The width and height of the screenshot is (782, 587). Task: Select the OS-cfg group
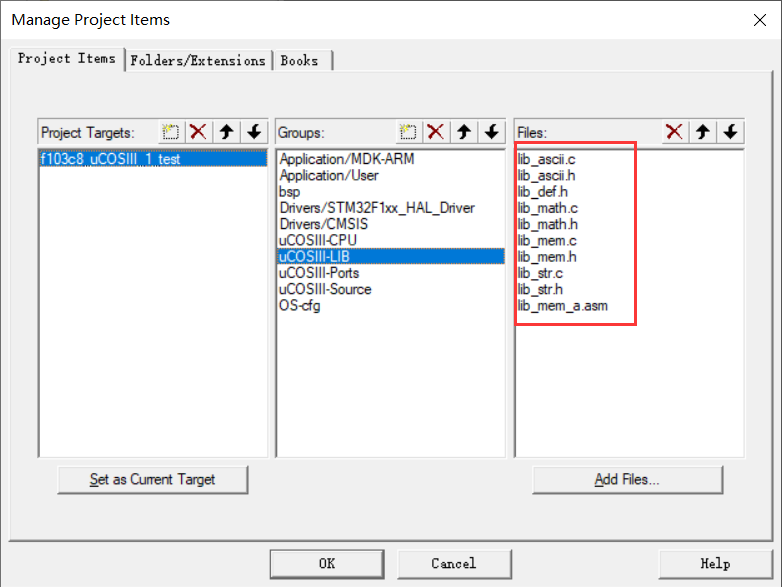[x=391, y=306]
